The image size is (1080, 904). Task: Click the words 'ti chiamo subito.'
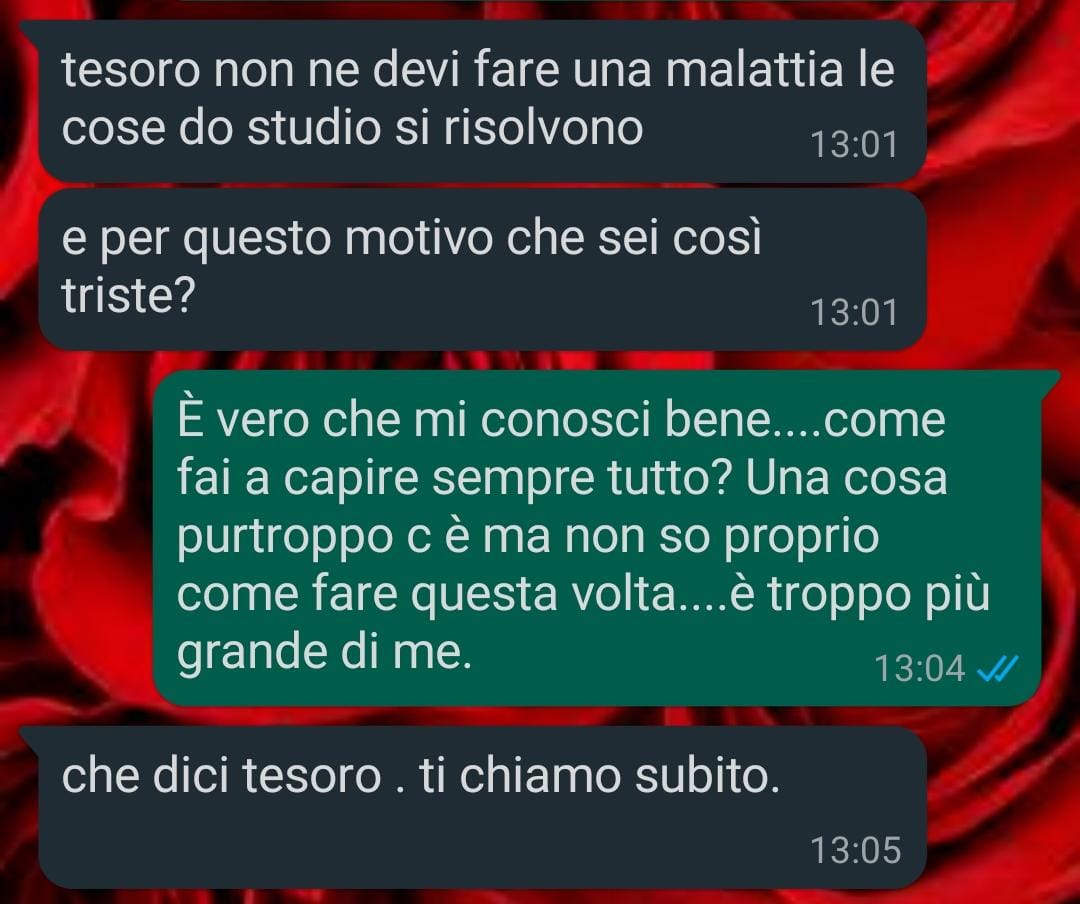point(600,776)
